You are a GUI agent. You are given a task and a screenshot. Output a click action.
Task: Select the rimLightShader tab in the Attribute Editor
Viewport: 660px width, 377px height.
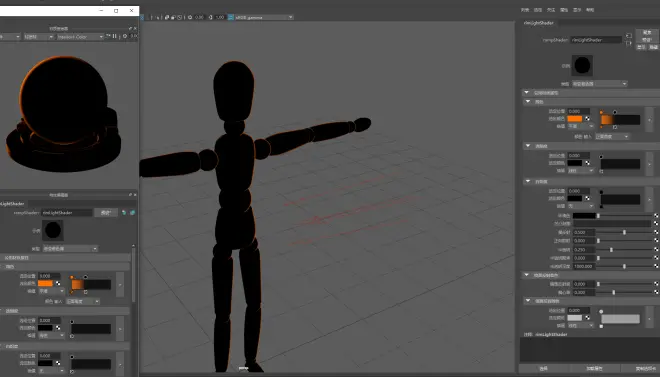[x=539, y=23]
